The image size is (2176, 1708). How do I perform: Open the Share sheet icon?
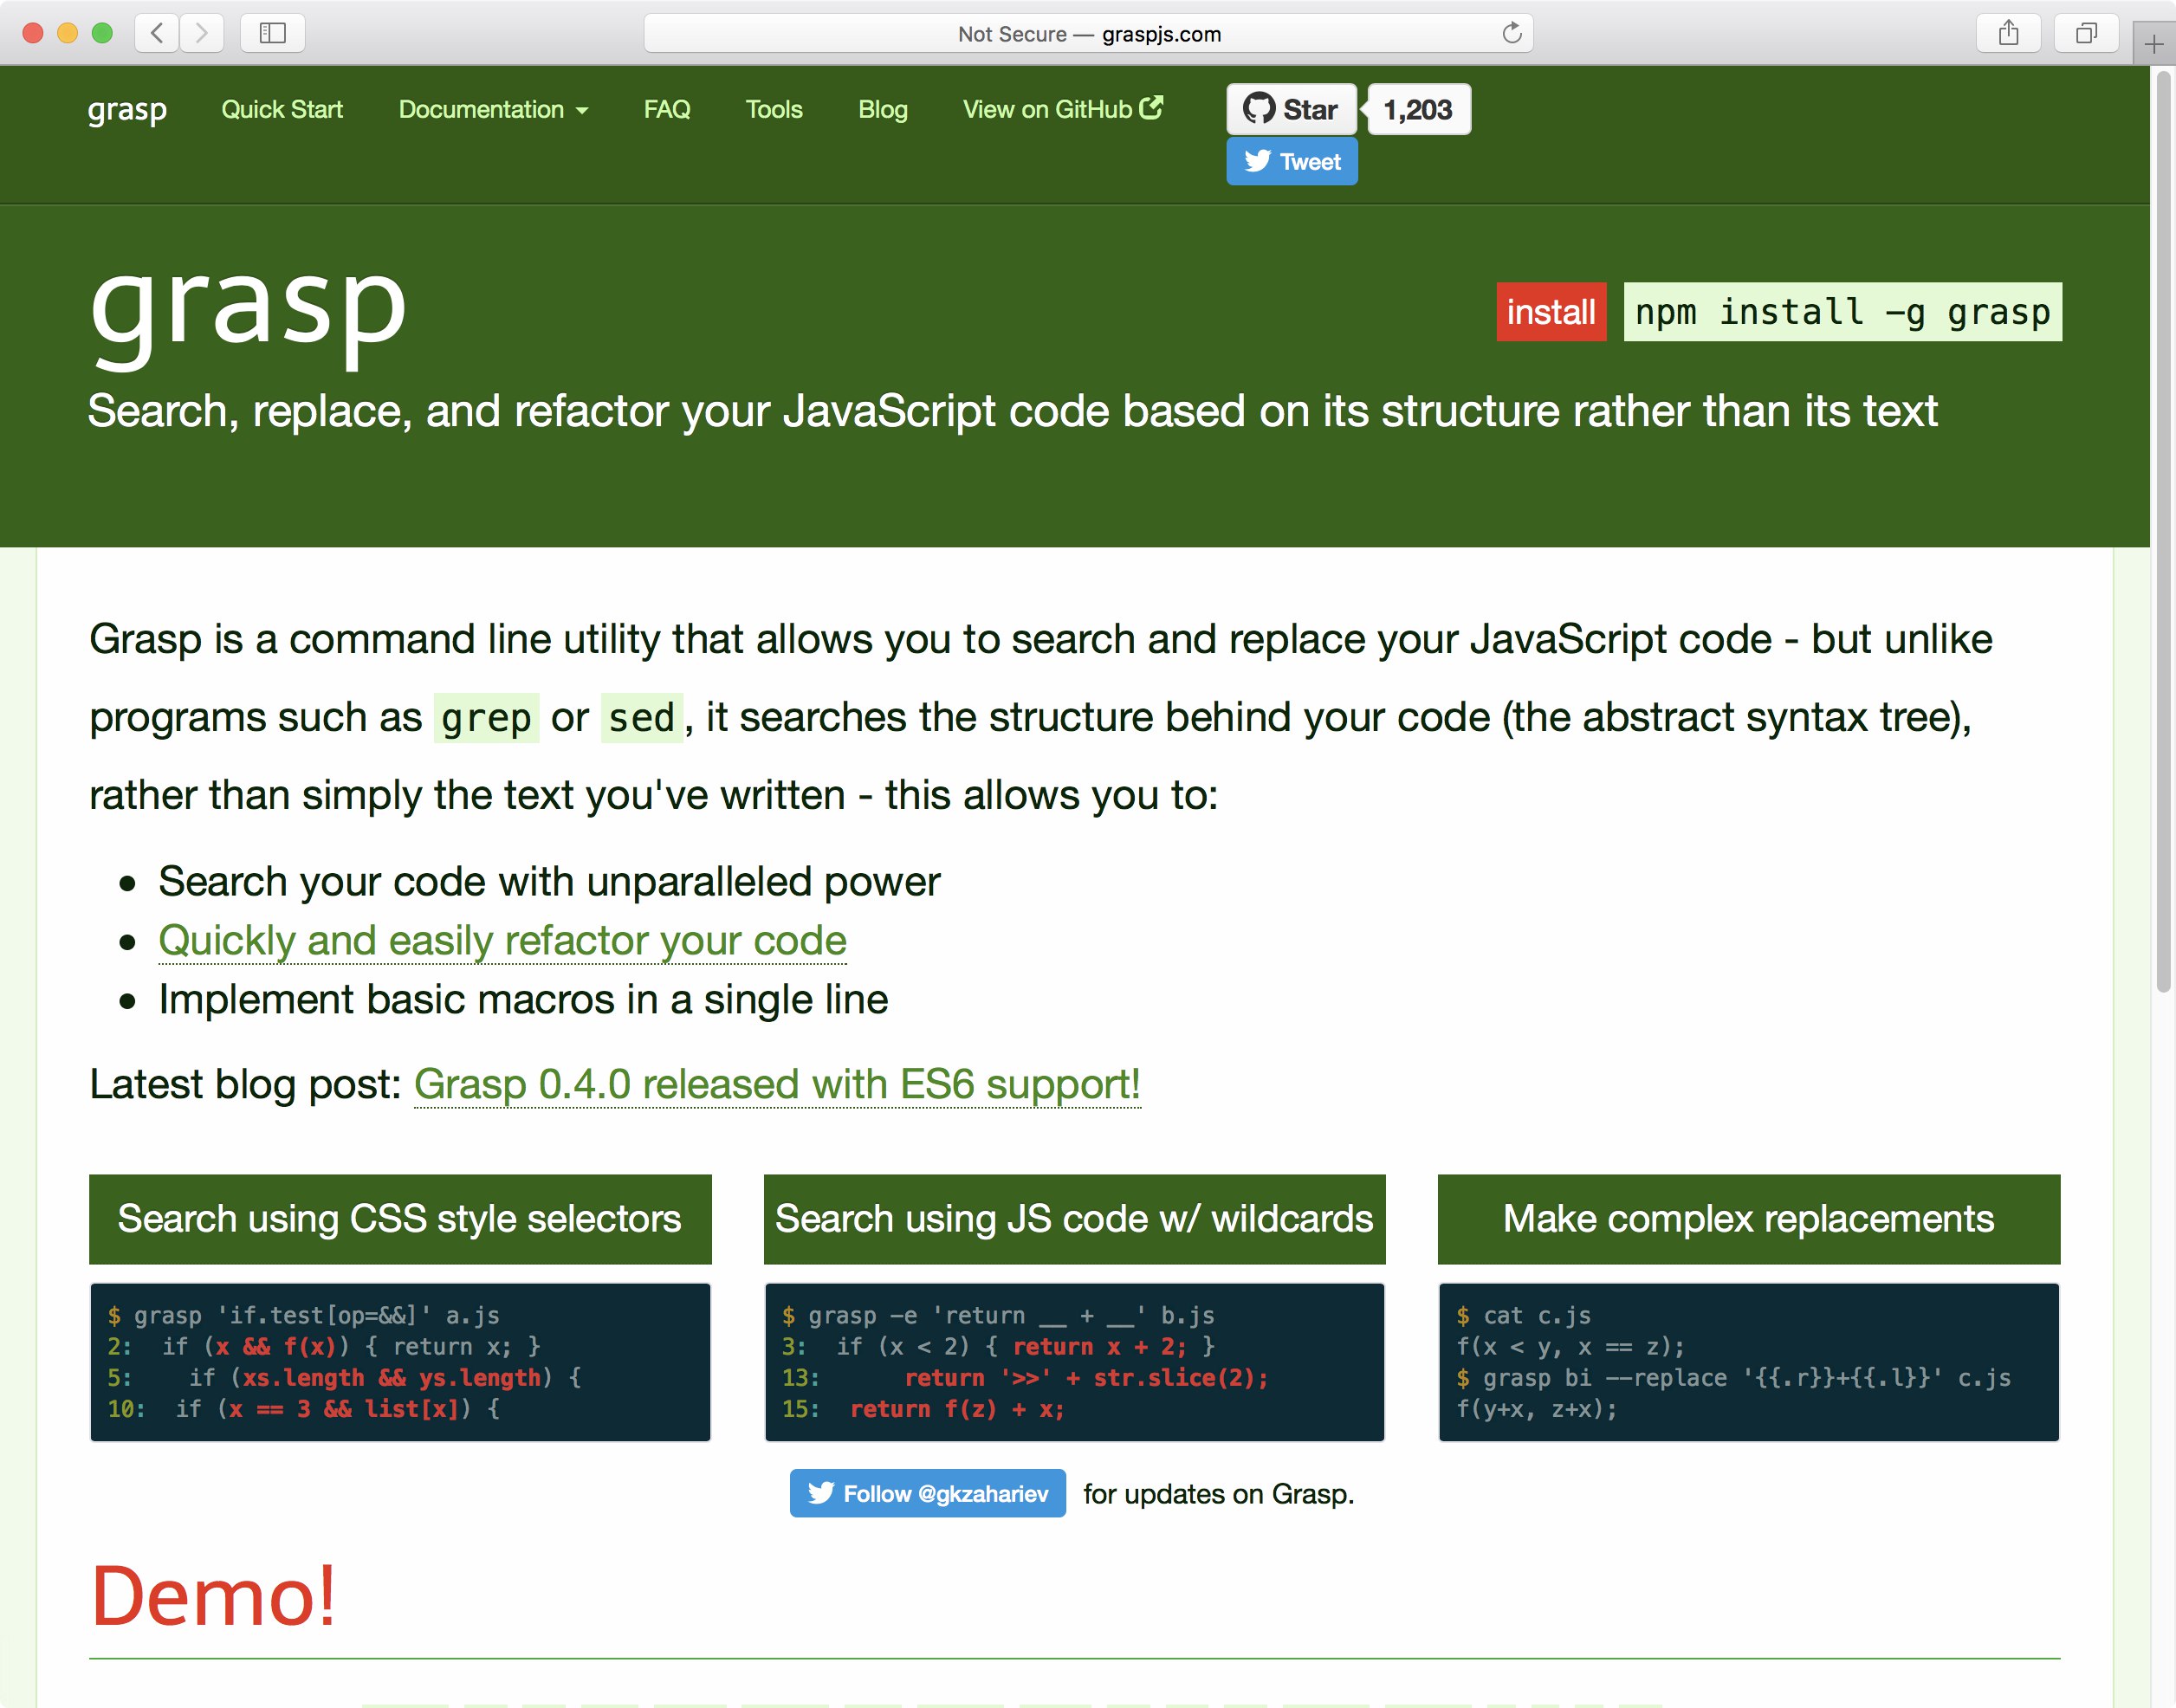[x=2008, y=33]
